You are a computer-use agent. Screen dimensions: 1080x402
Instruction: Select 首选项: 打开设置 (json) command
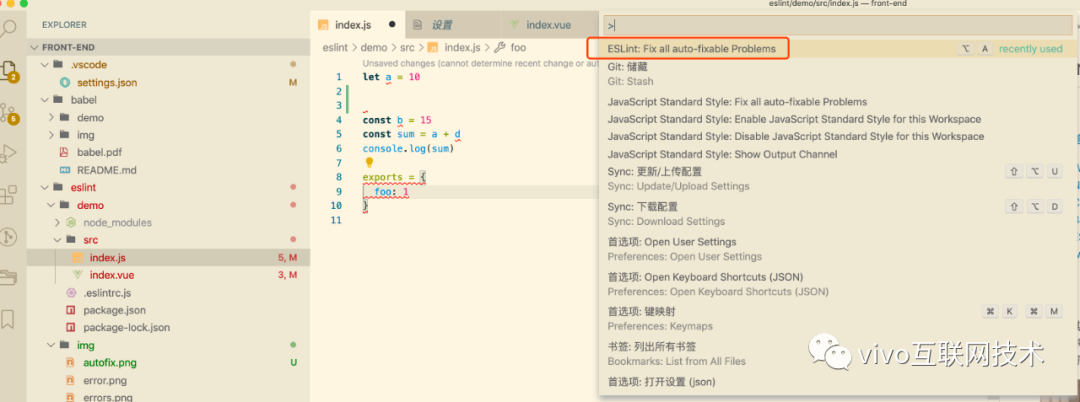coord(839,382)
